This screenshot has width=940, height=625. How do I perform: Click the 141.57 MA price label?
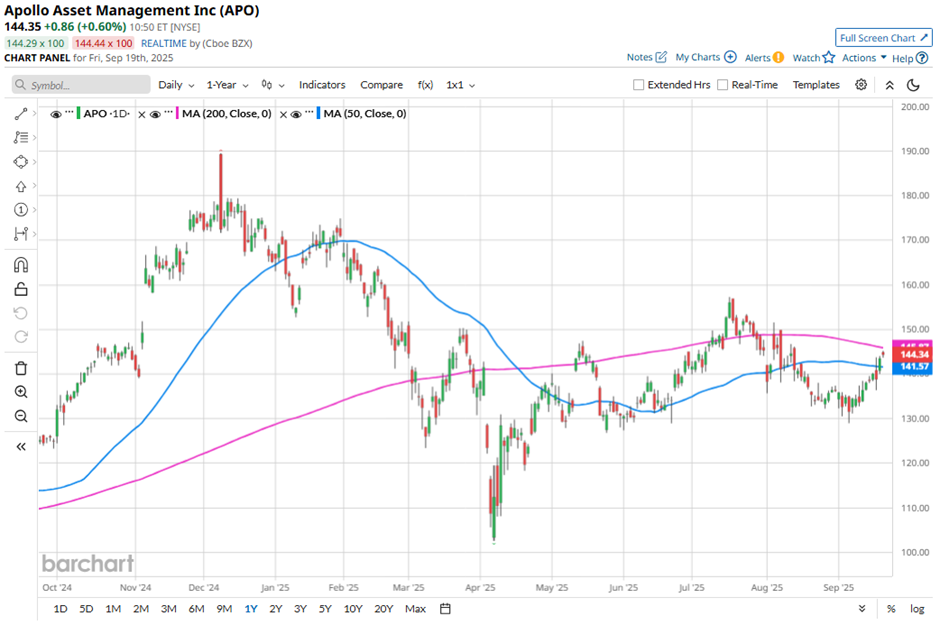(912, 367)
